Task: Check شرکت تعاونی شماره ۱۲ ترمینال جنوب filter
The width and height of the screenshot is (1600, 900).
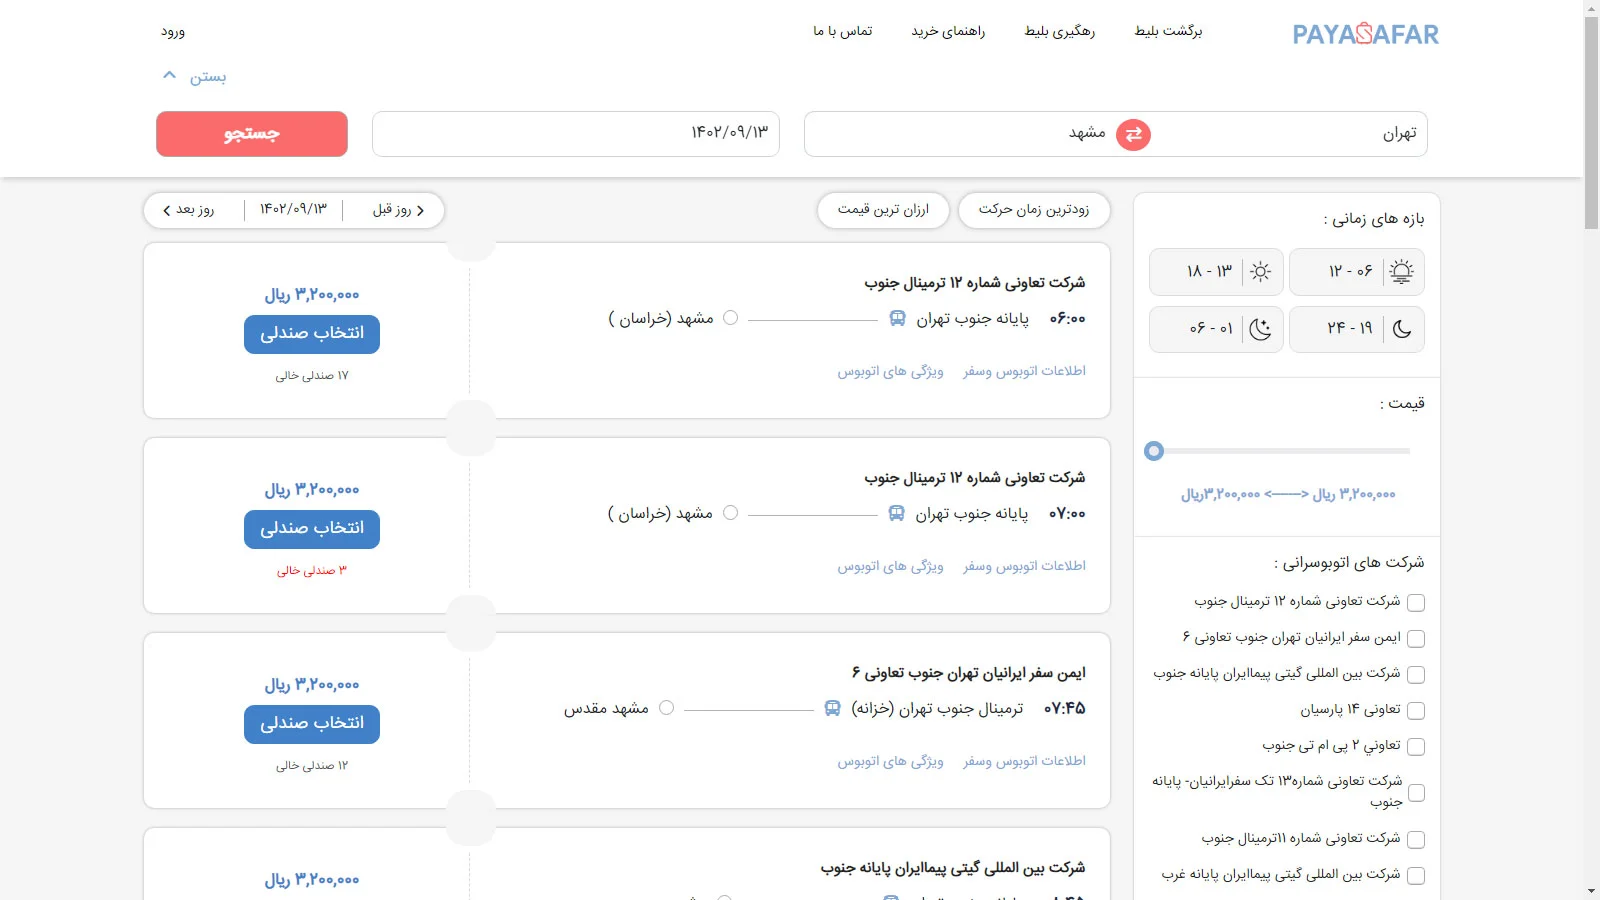Action: point(1416,603)
